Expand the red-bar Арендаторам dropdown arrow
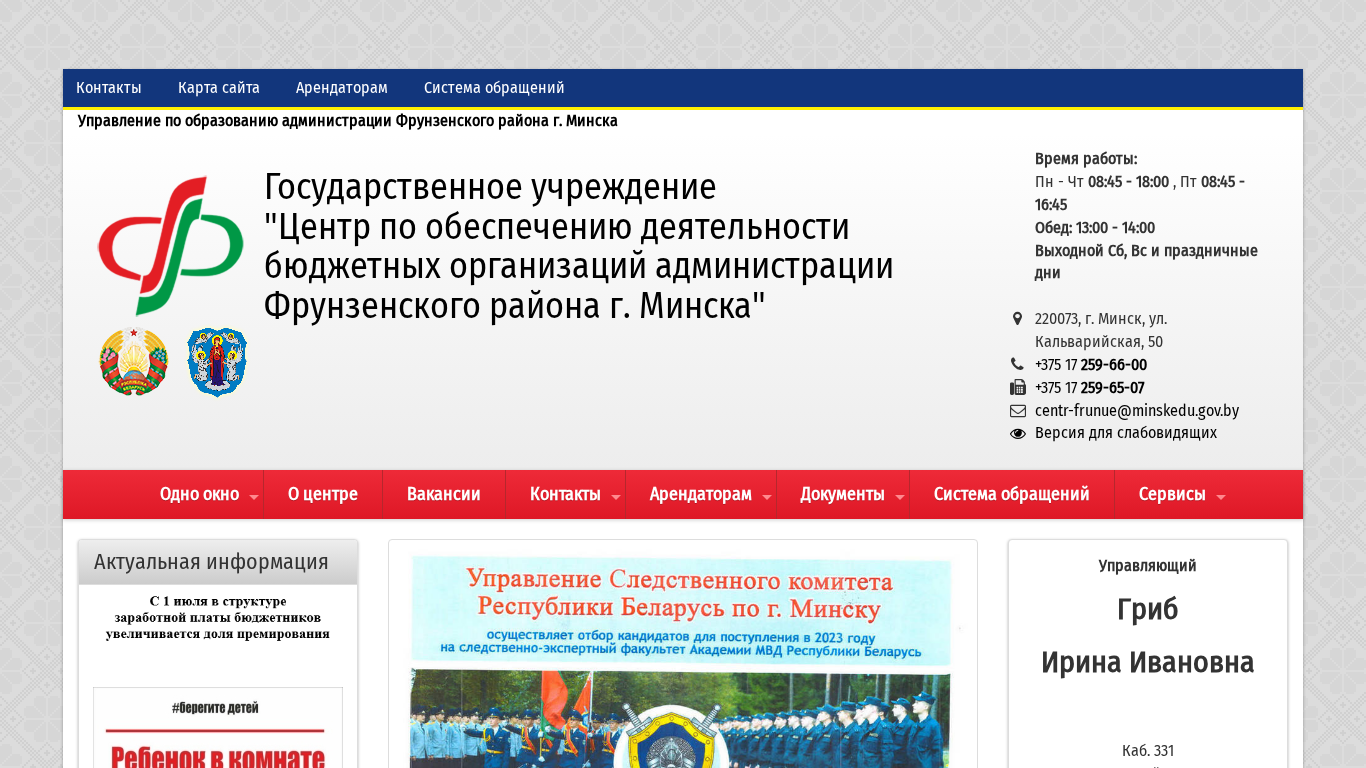Image resolution: width=1366 pixels, height=768 pixels. coord(767,497)
